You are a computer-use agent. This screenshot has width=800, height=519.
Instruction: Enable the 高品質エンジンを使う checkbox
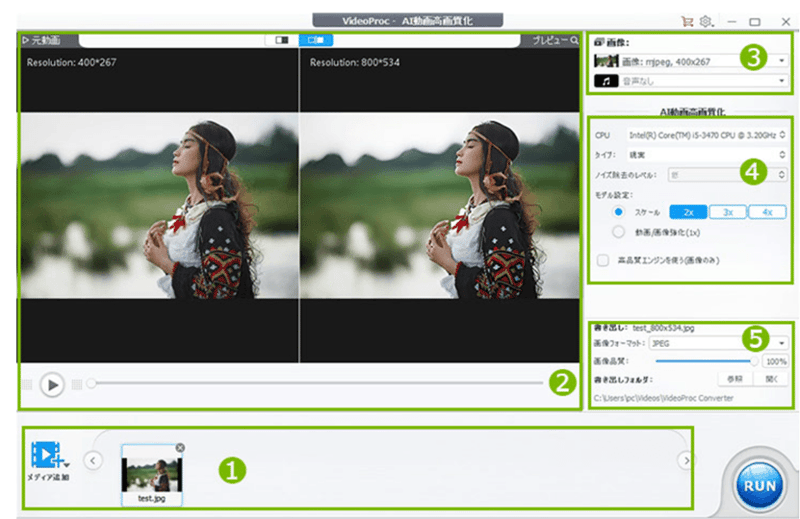602,260
